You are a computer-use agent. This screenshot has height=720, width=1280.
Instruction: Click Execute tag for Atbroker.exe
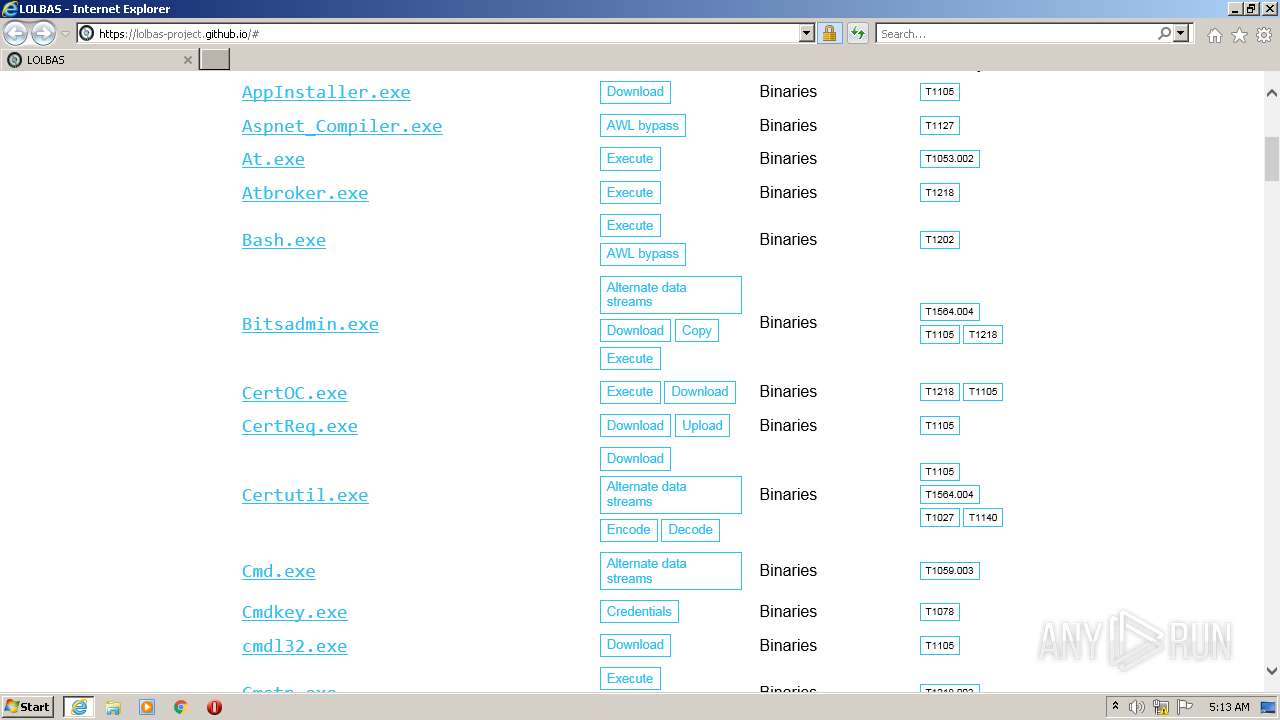[x=630, y=193]
